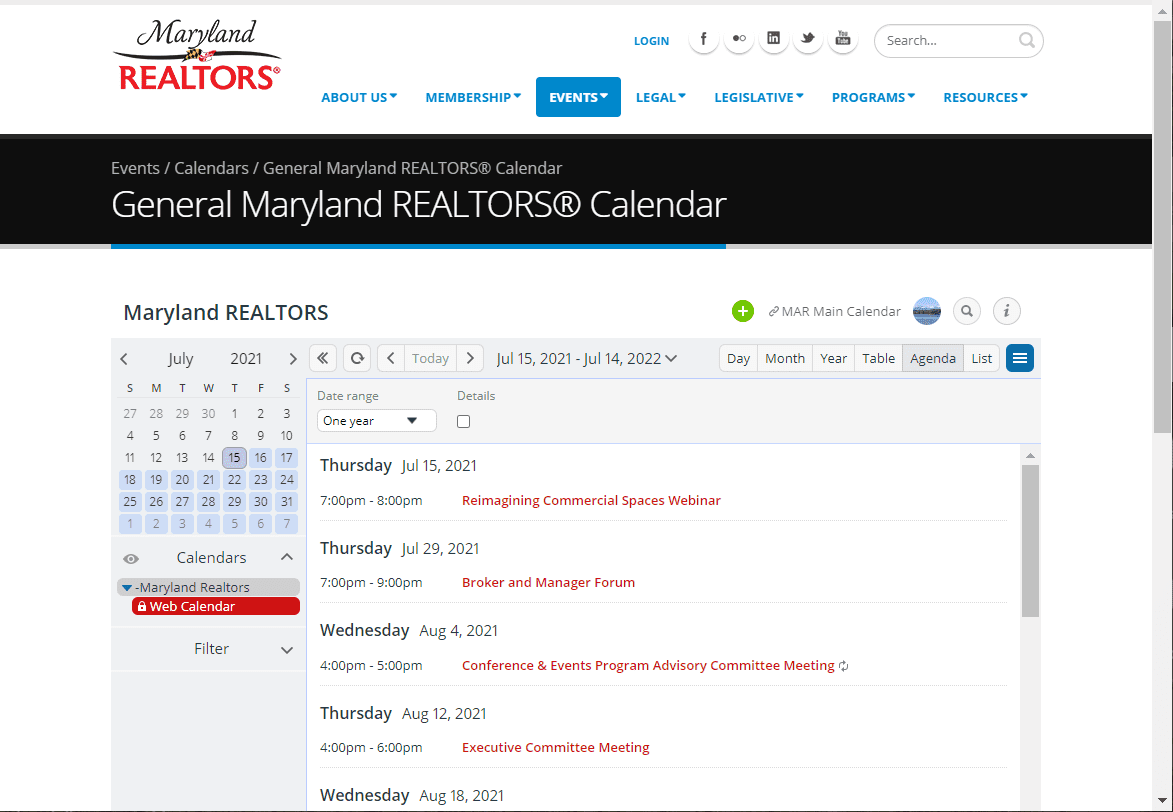Open Reimagining Commercial Spaces Webinar event
This screenshot has height=812, width=1173.
point(591,500)
